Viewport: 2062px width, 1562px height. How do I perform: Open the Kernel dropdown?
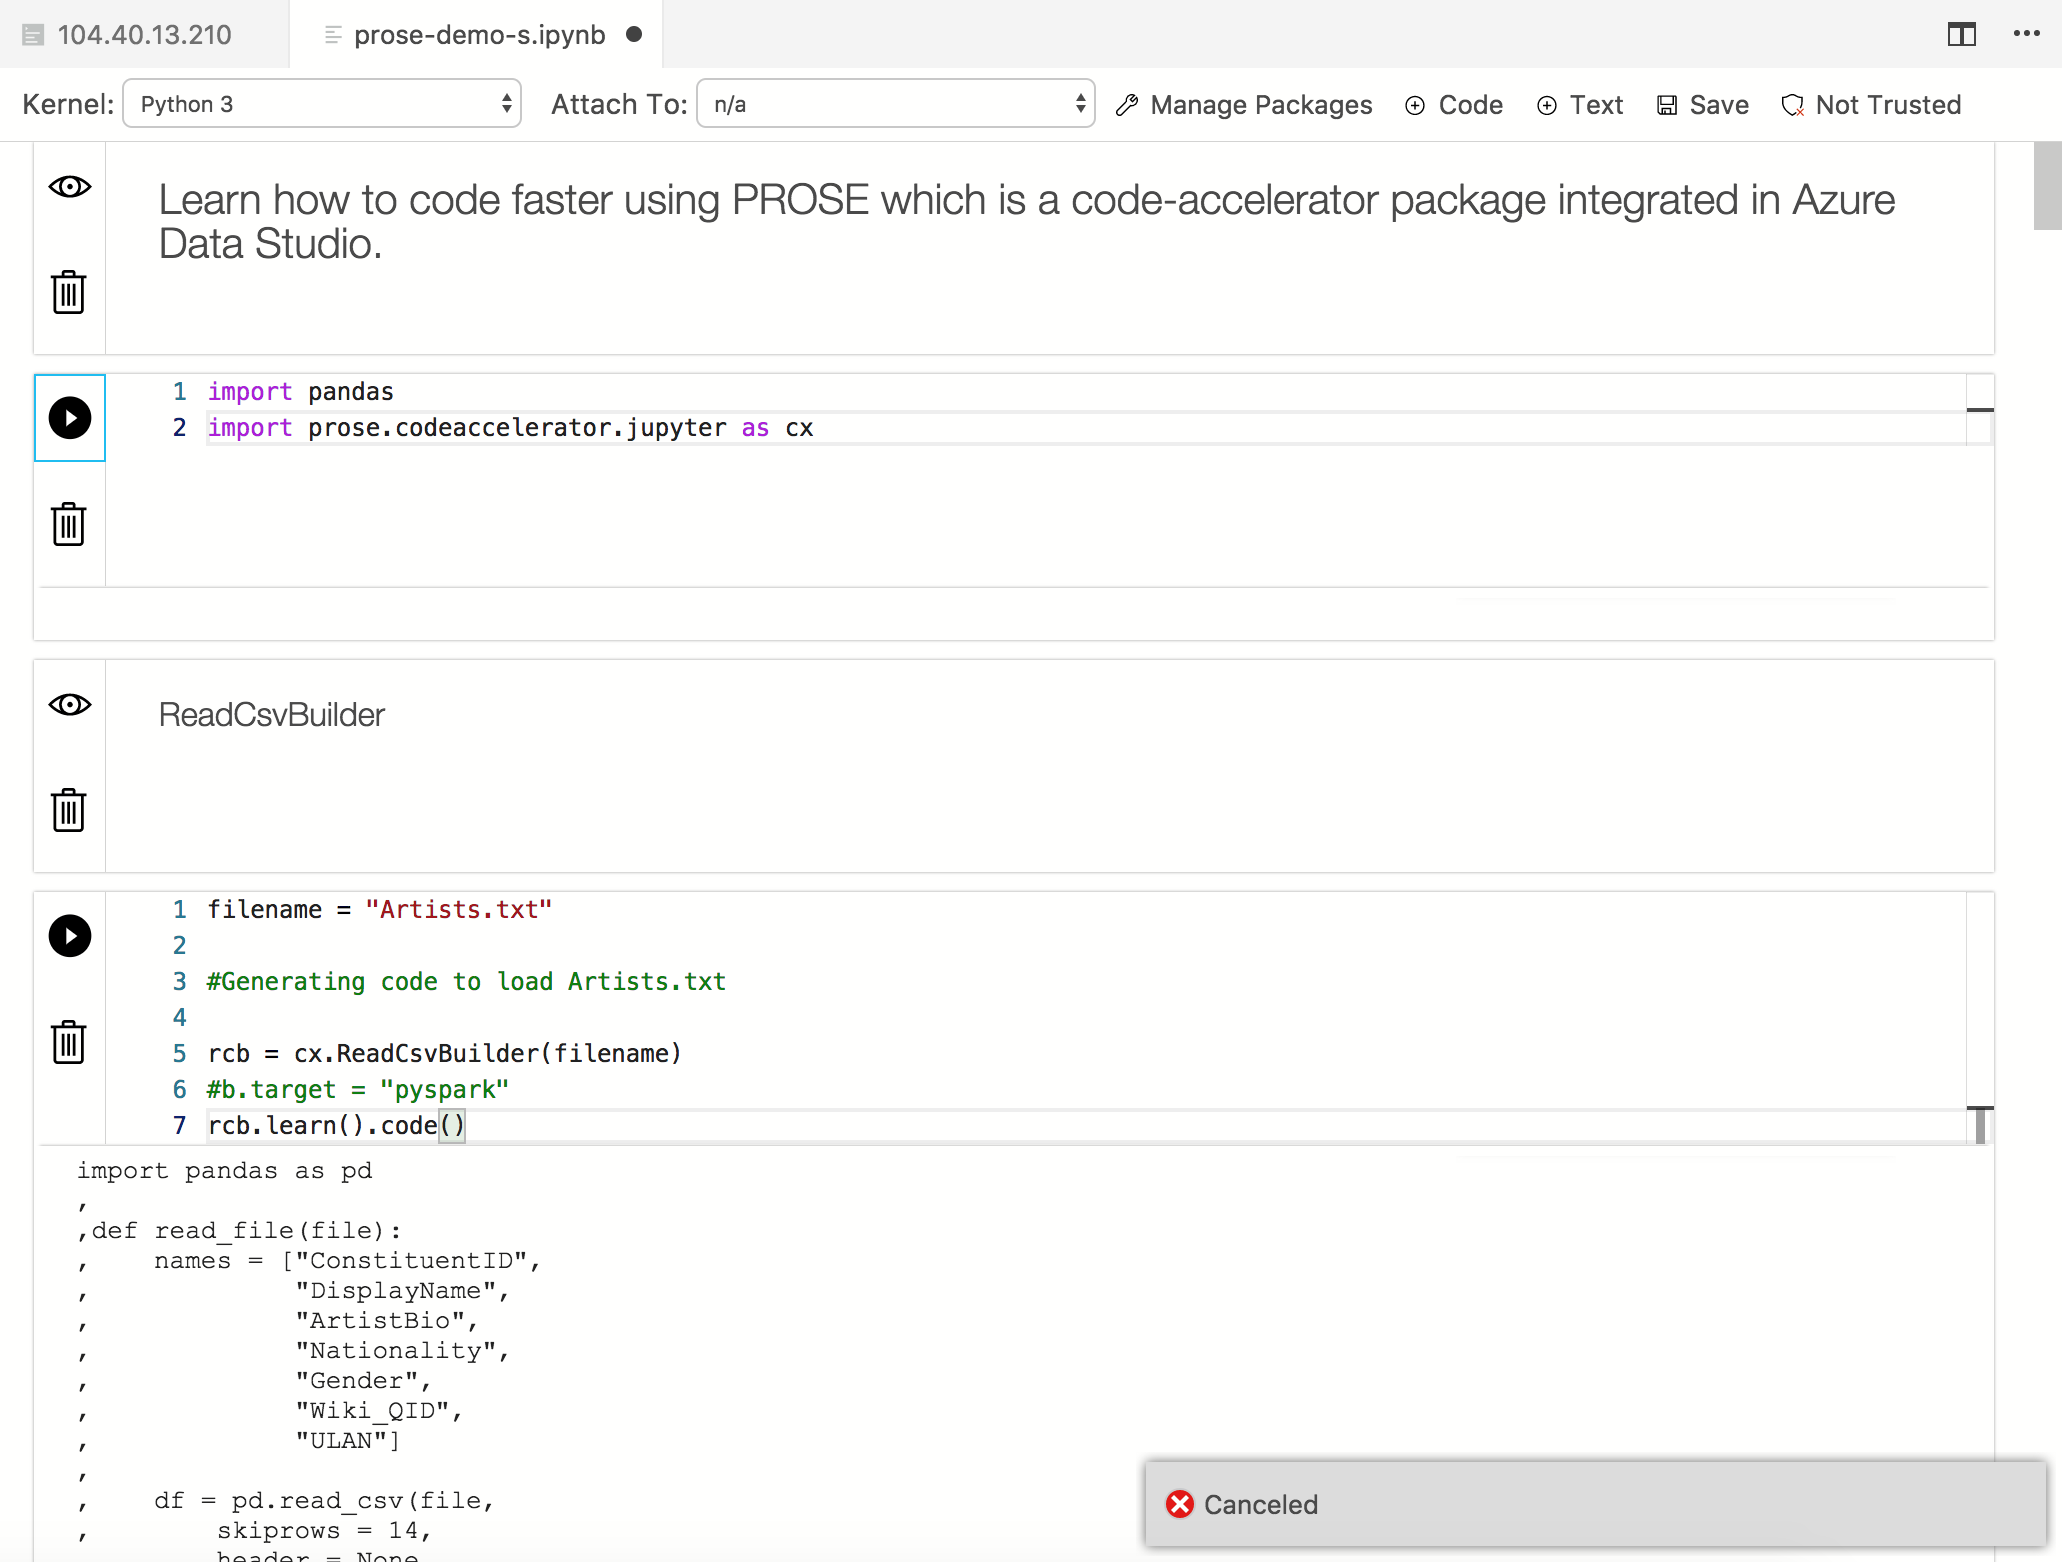[321, 103]
